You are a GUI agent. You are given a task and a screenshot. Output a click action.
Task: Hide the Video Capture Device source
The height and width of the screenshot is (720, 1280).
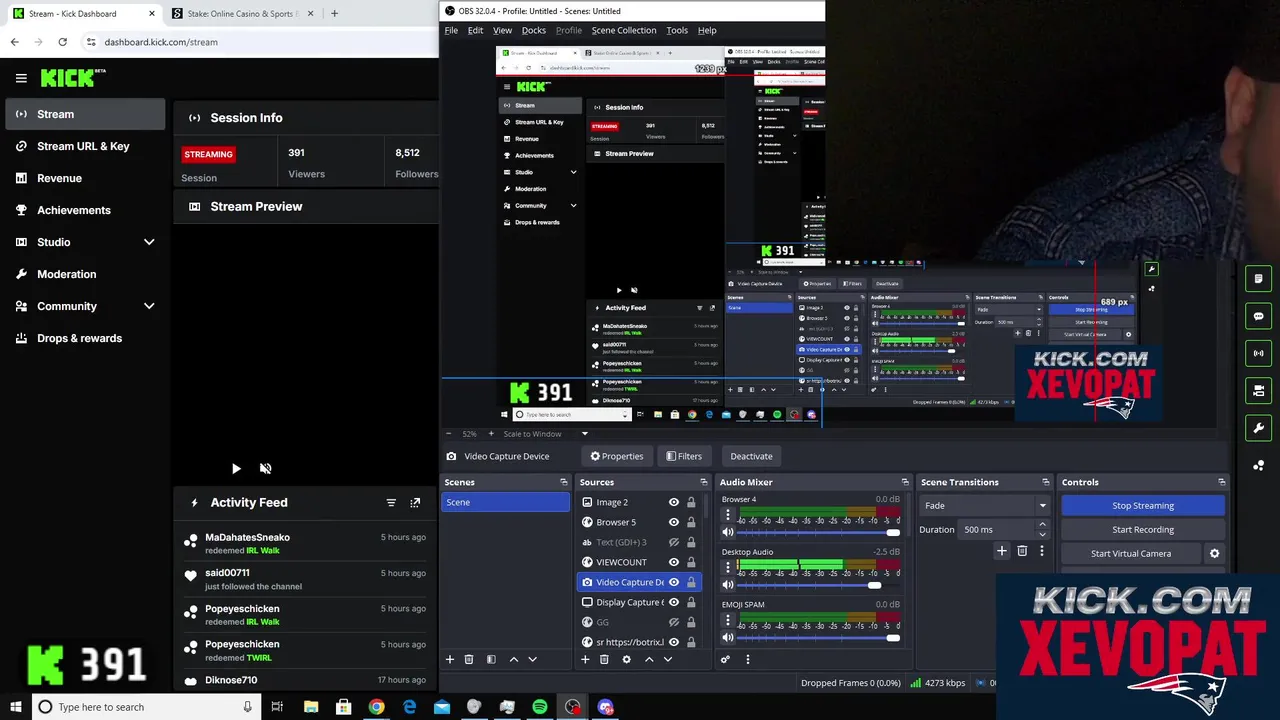pyautogui.click(x=674, y=582)
